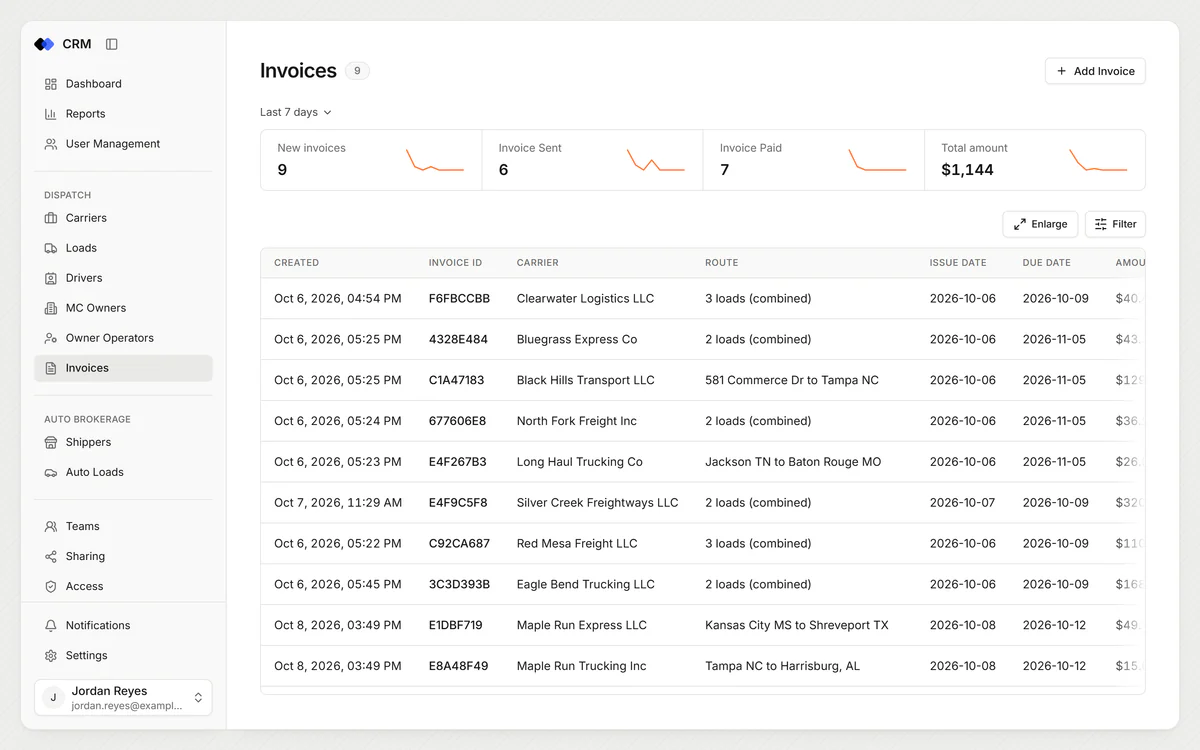Screen dimensions: 1200x750
Task: Click the Filter sliders icon
Action: click(x=1101, y=224)
